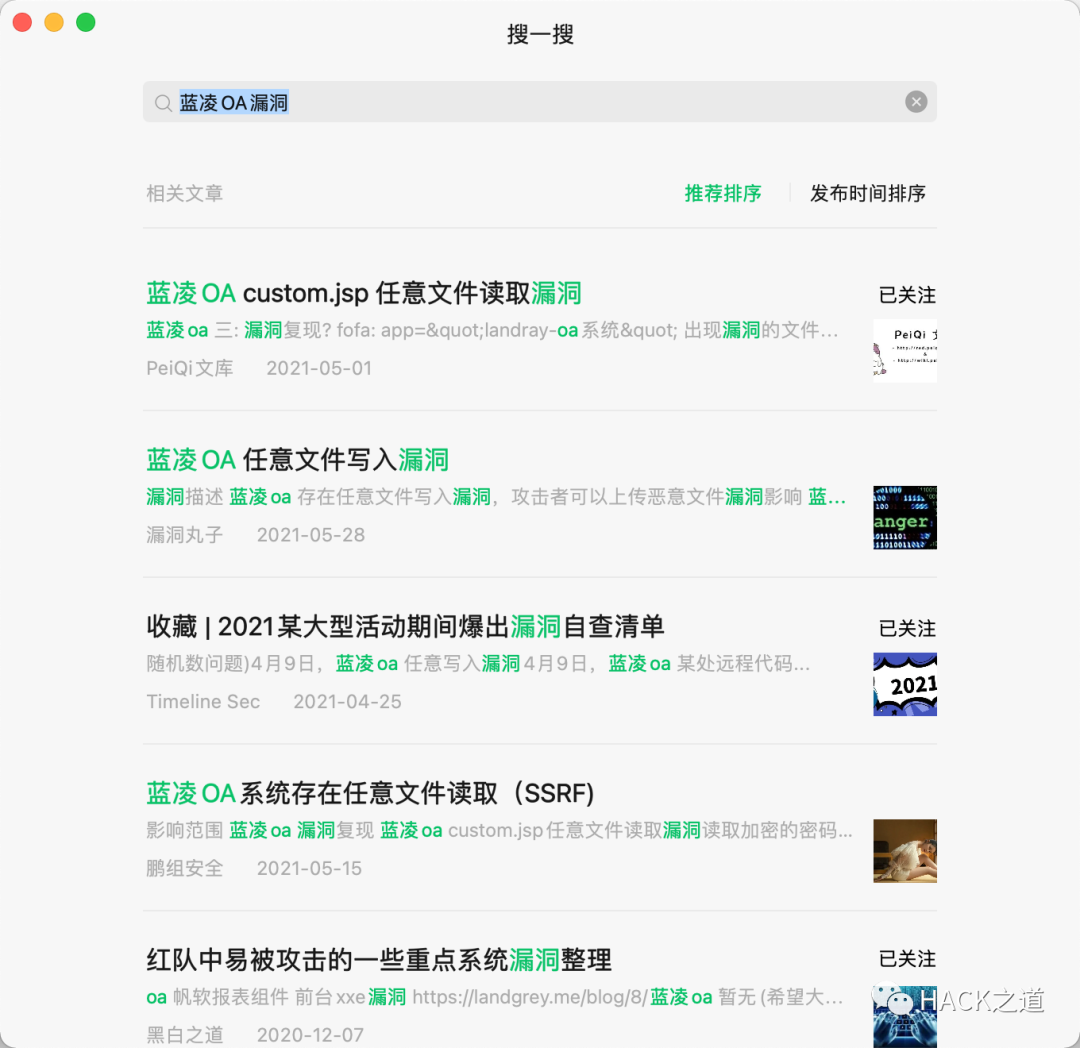
Task: Click the date 2020-12-07
Action: coord(310,1035)
